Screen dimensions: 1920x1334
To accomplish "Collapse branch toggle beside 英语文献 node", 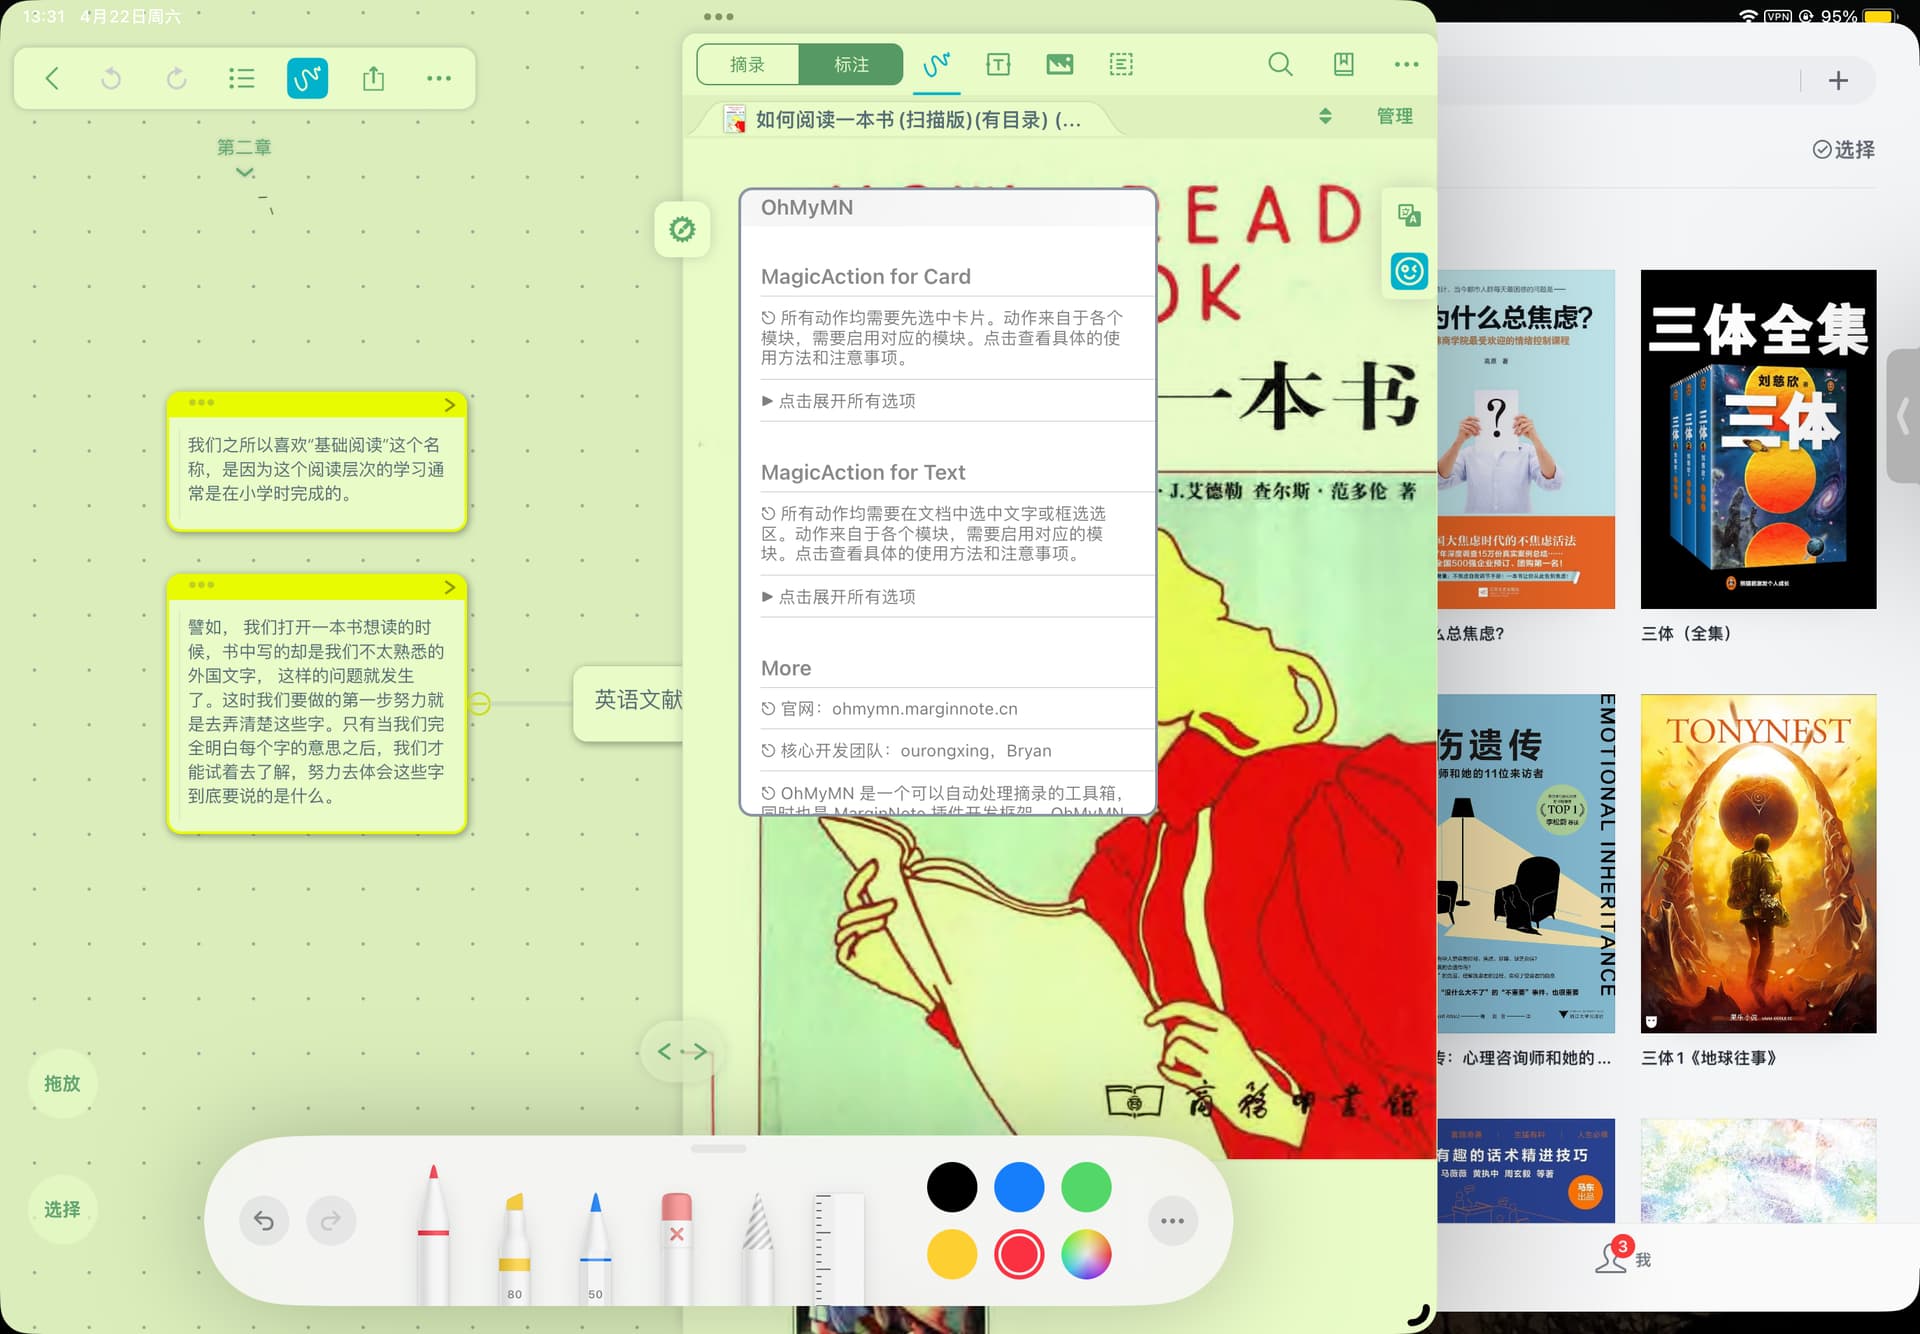I will pyautogui.click(x=480, y=703).
